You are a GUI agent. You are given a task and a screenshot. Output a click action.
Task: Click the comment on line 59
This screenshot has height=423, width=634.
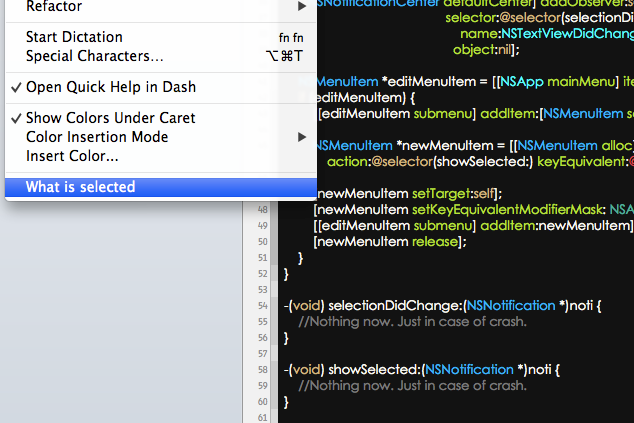[411, 385]
